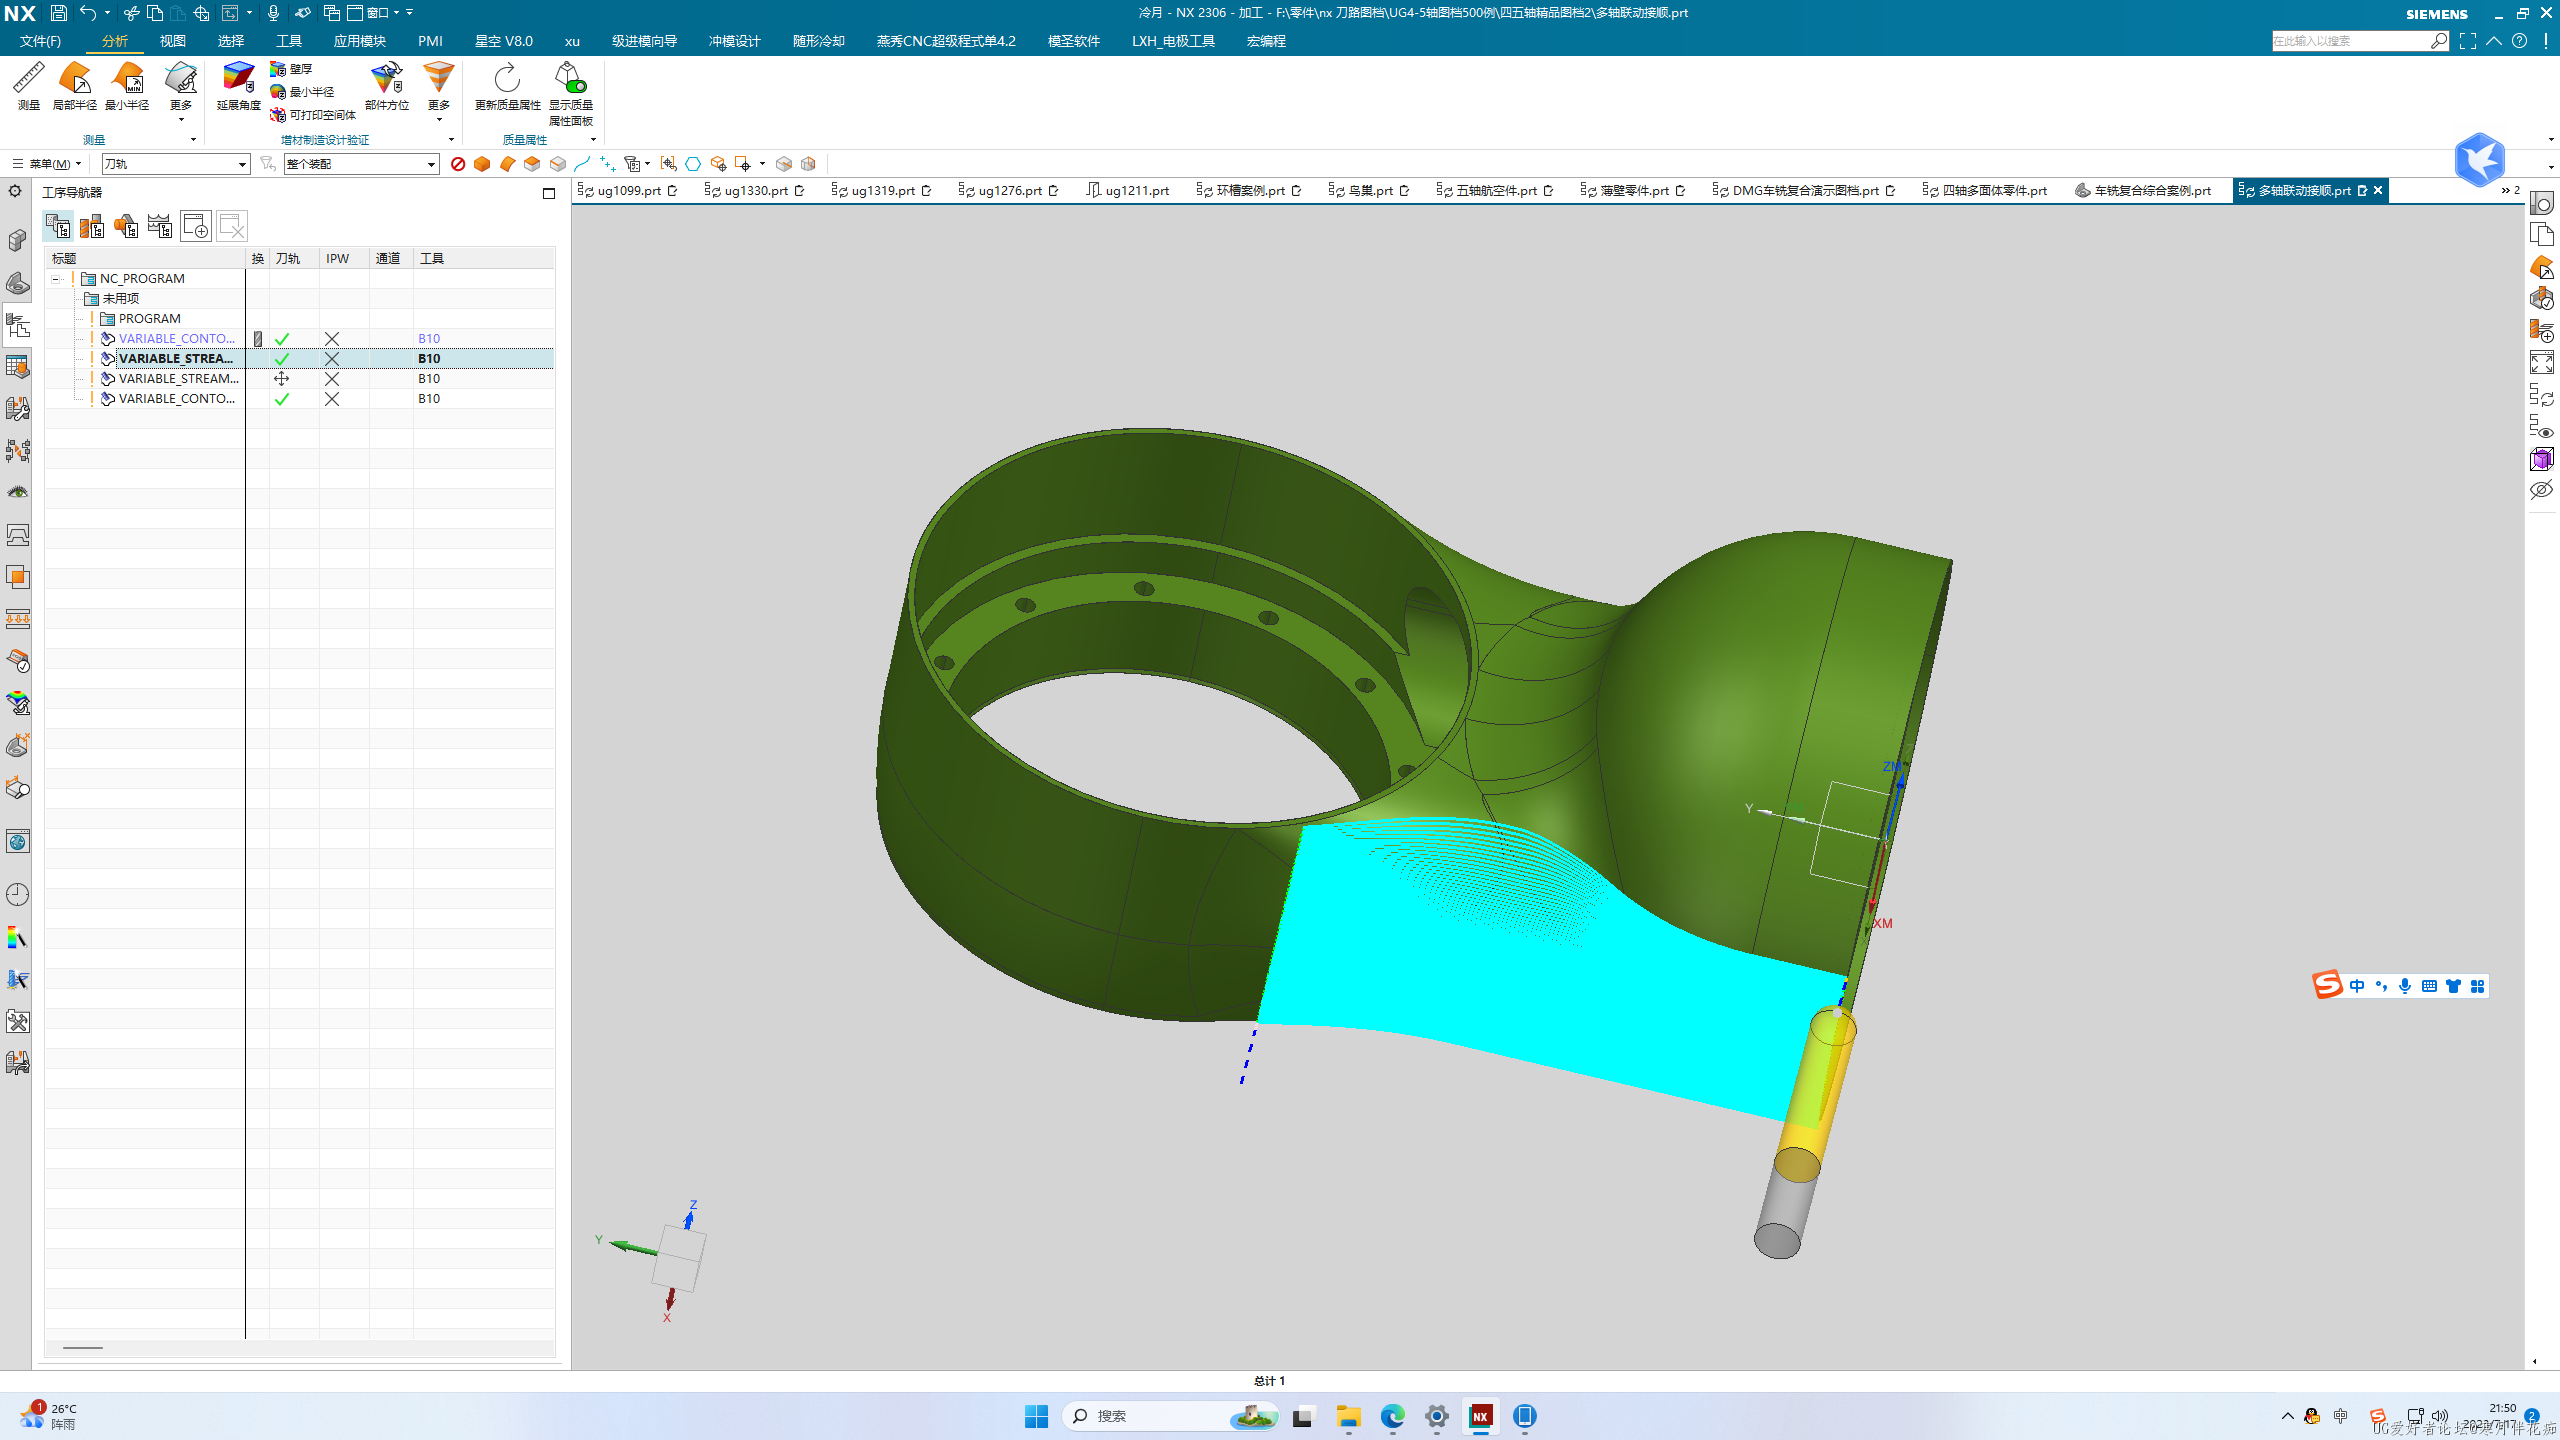Open Microsoft Edge from the taskbar
The image size is (2560, 1440).
(x=1392, y=1416)
